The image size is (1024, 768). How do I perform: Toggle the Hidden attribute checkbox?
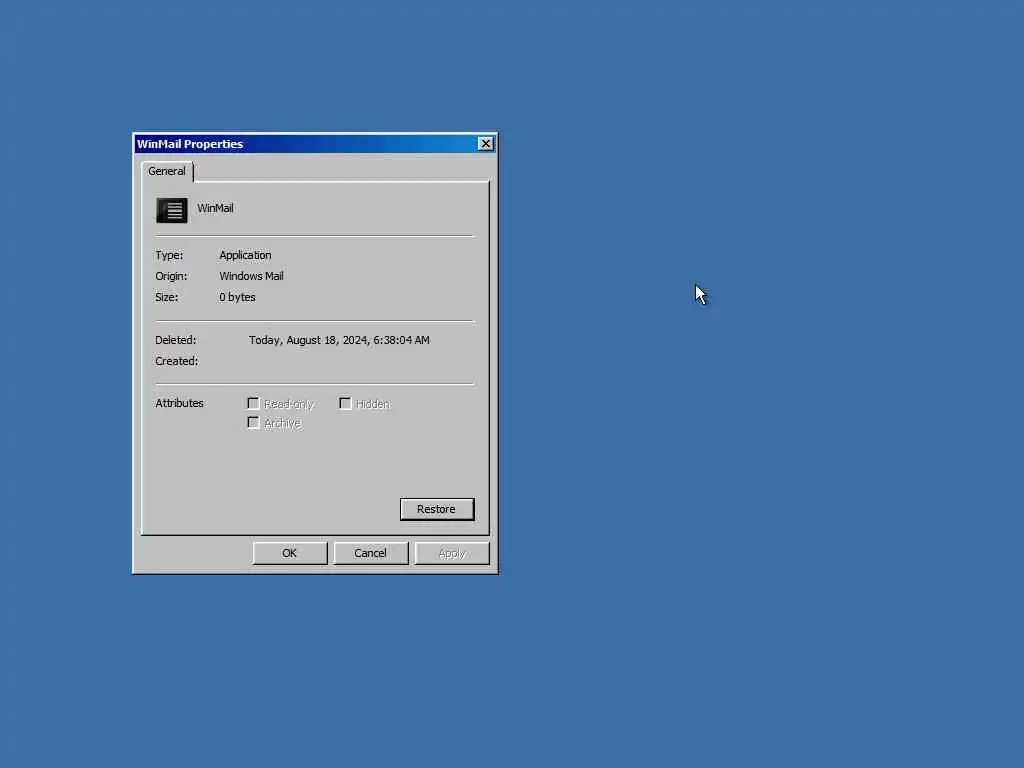(345, 403)
